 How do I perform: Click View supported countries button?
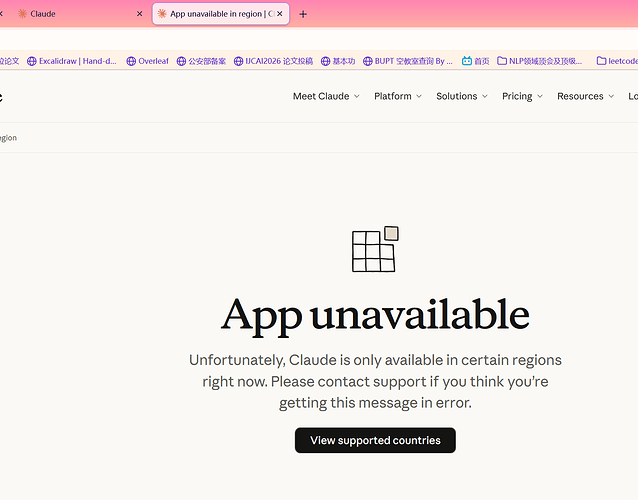tap(375, 440)
